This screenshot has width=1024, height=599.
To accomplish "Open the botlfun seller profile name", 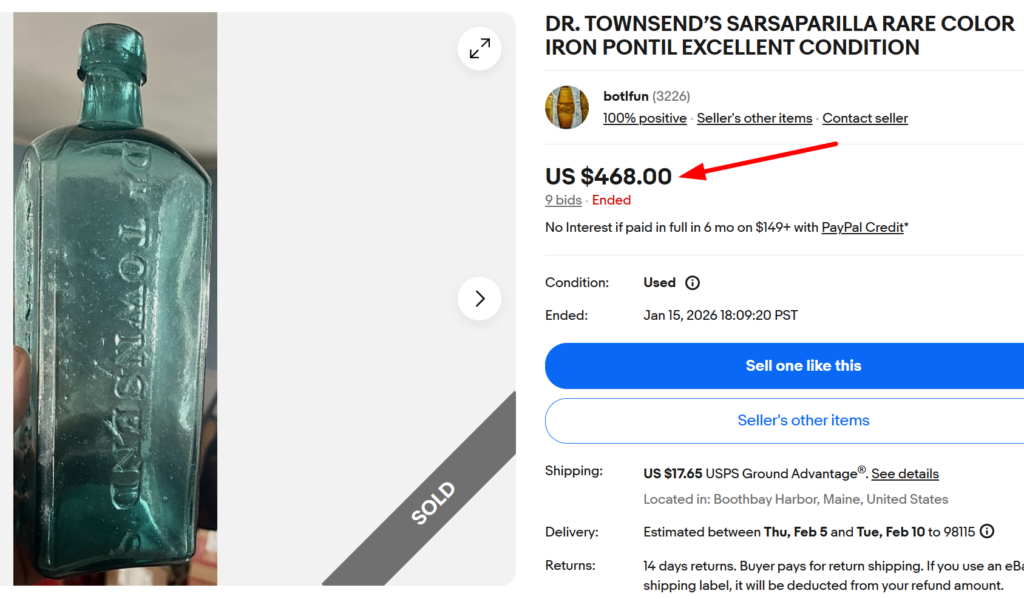I will 625,96.
